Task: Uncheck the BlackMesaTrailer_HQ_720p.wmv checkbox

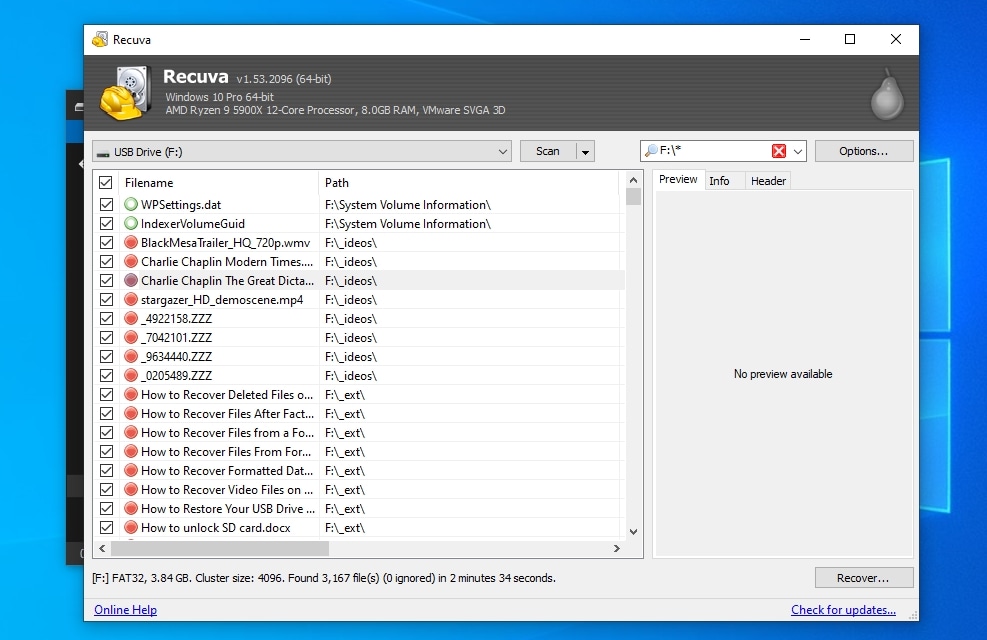Action: click(106, 242)
